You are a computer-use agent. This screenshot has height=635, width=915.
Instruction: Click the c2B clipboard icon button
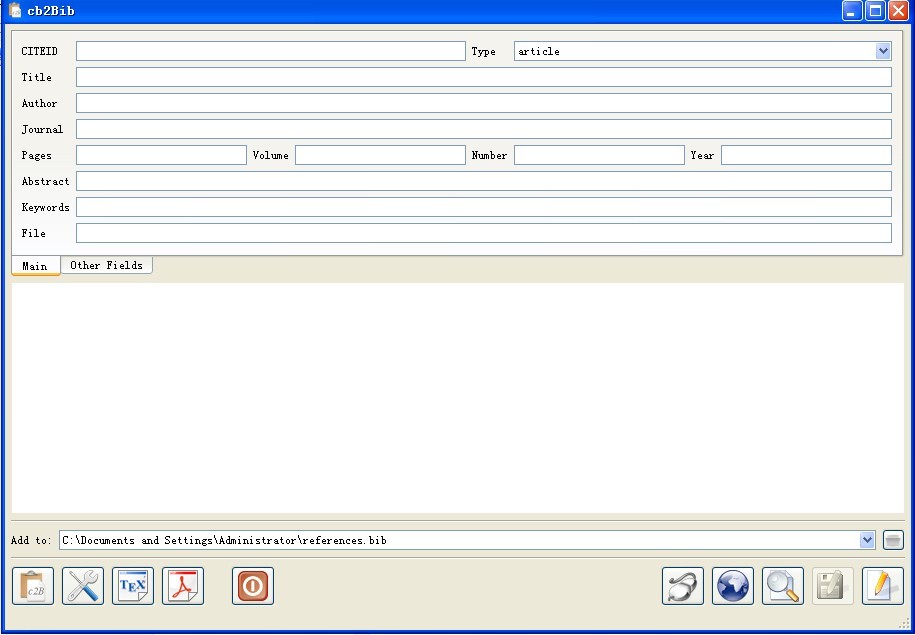tap(33, 586)
